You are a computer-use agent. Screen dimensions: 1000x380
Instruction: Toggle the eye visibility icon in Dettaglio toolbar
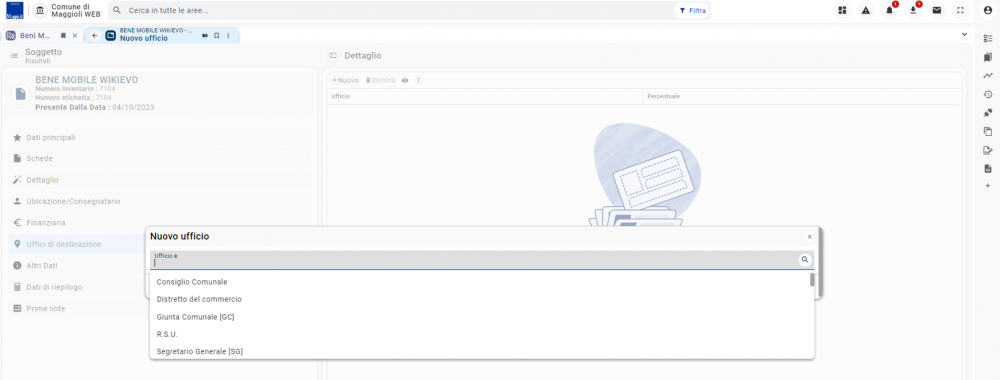click(404, 80)
